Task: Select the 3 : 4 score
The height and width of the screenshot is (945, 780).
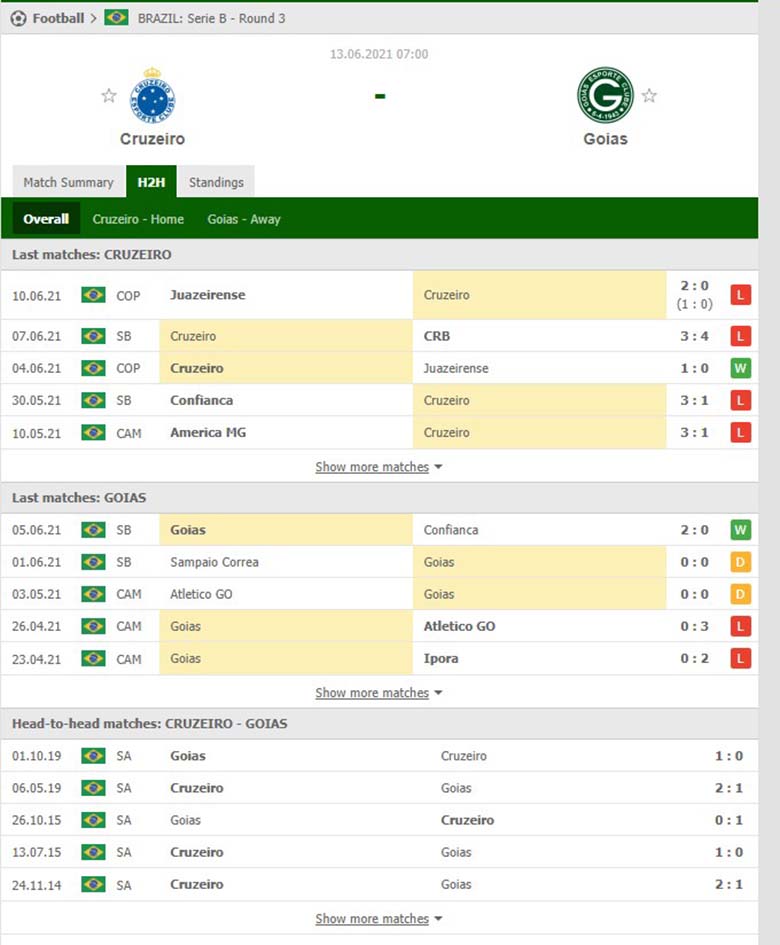Action: [x=694, y=336]
